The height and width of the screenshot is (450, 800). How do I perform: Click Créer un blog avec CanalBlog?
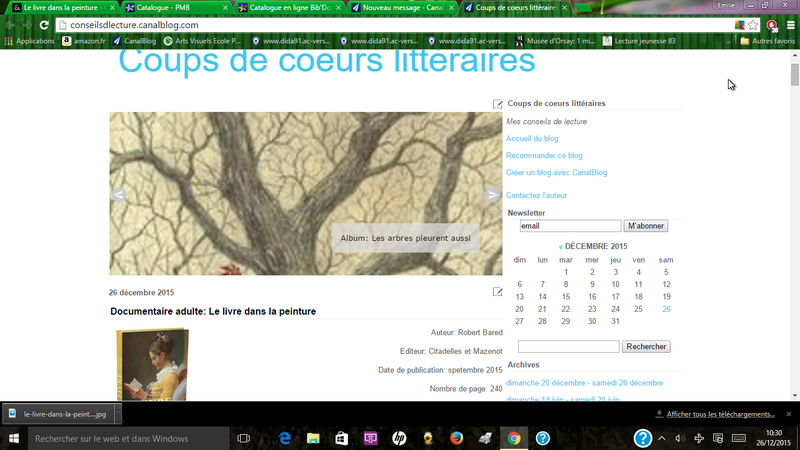[556, 172]
